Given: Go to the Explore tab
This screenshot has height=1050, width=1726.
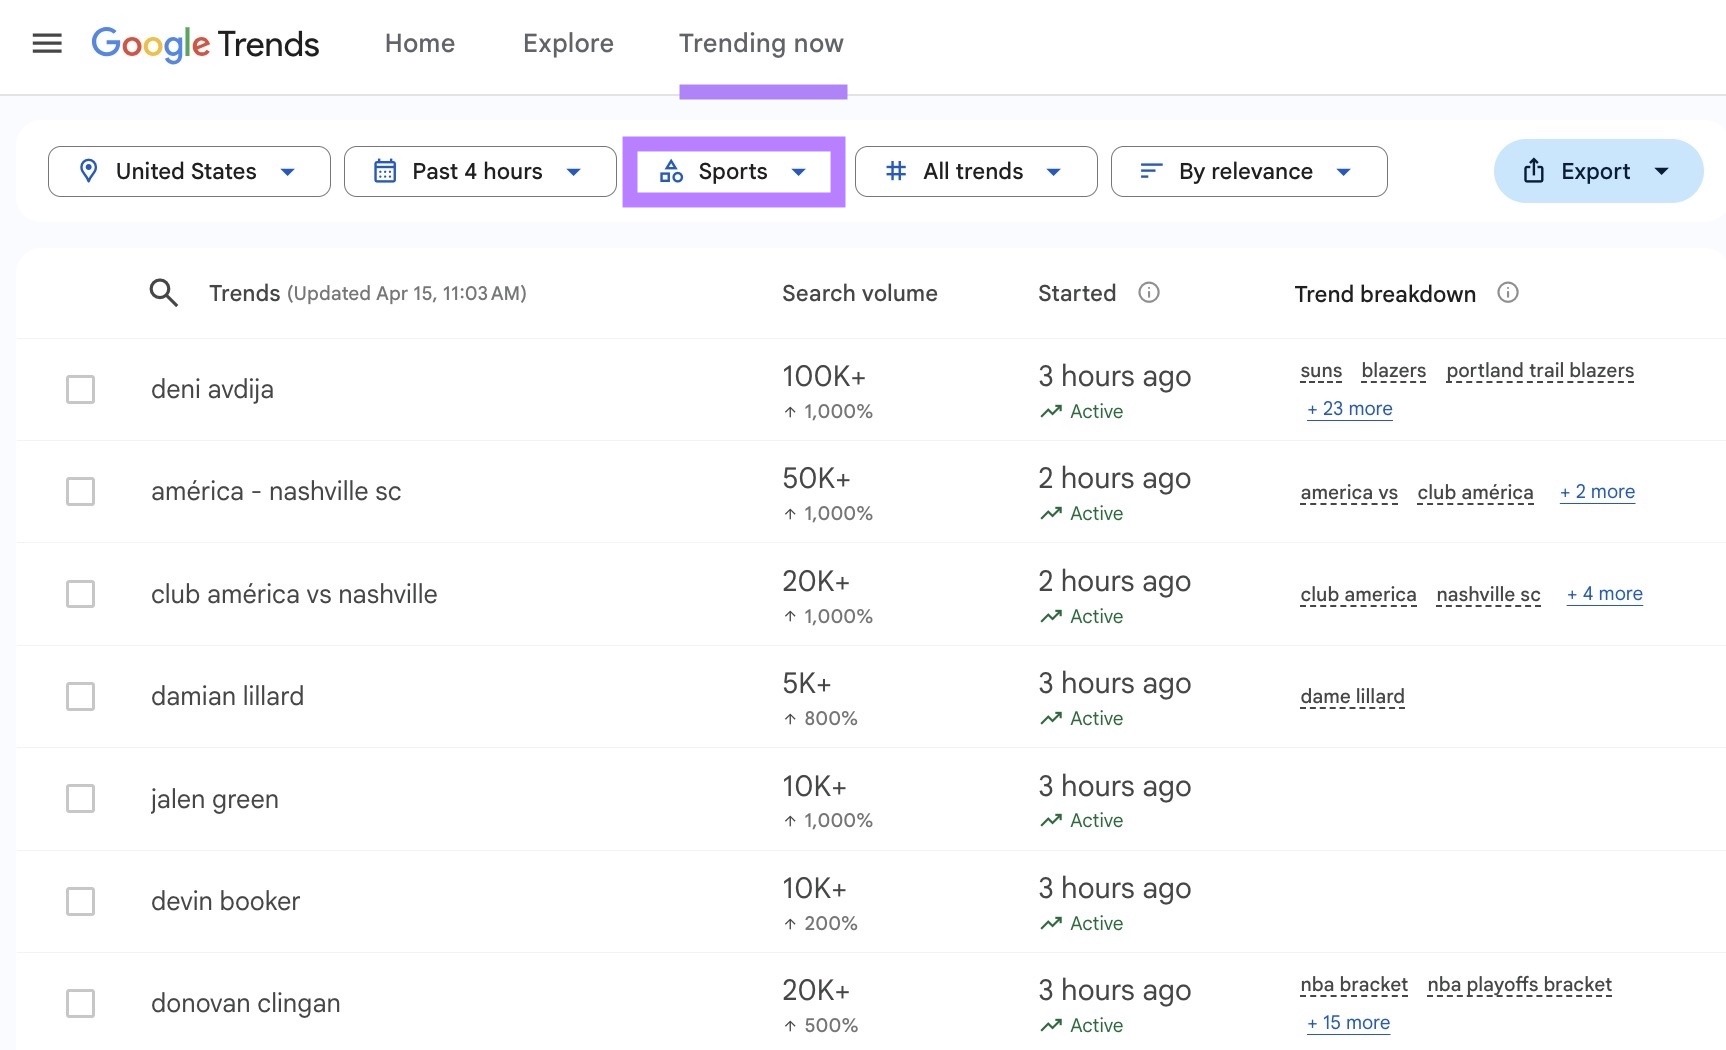Looking at the screenshot, I should click(568, 44).
